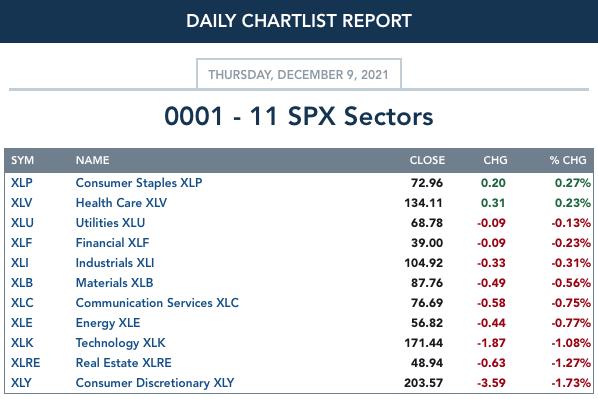This screenshot has width=598, height=399.
Task: Open Industrials XLI name link
Action: pos(115,263)
